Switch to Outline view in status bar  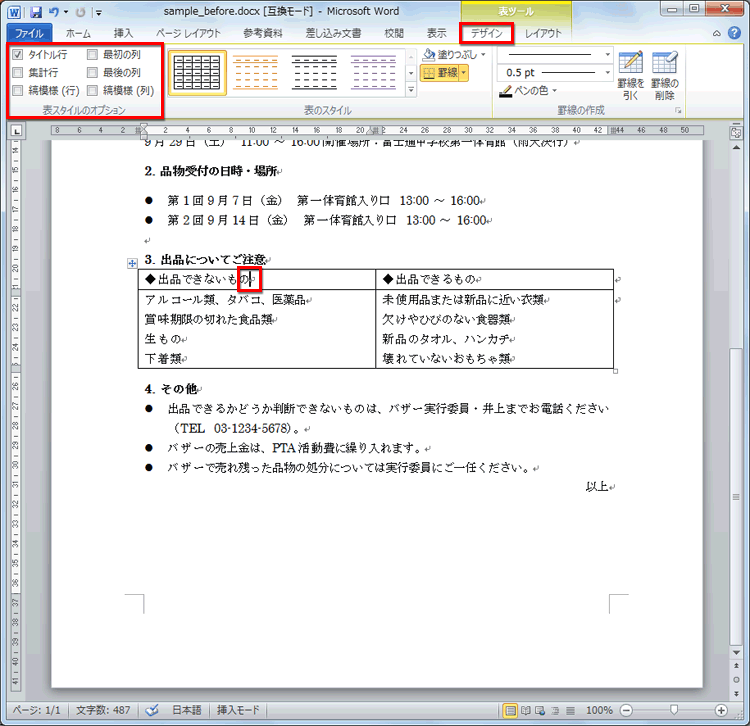(555, 710)
